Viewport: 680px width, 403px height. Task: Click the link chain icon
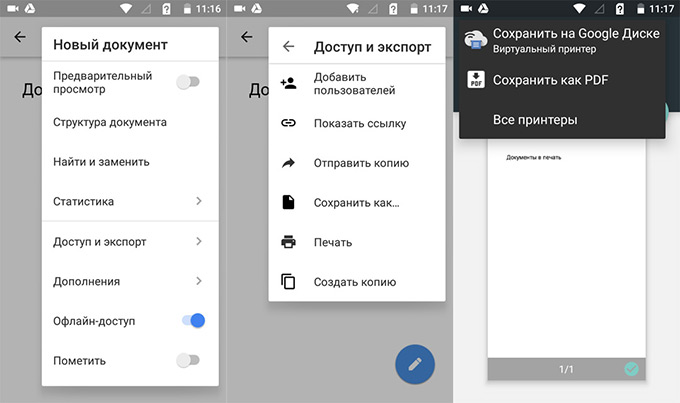pyautogui.click(x=288, y=123)
